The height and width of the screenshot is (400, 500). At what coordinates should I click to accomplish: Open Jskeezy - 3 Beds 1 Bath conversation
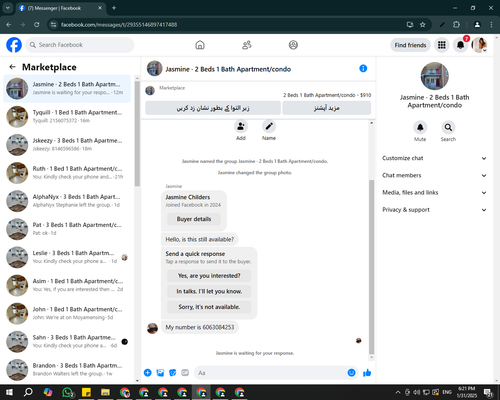click(67, 145)
